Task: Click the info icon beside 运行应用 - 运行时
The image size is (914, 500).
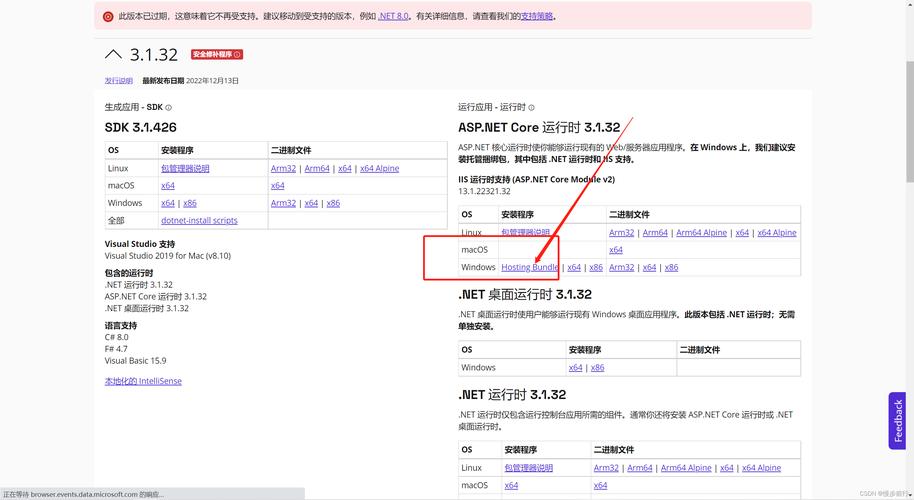Action: [x=532, y=107]
